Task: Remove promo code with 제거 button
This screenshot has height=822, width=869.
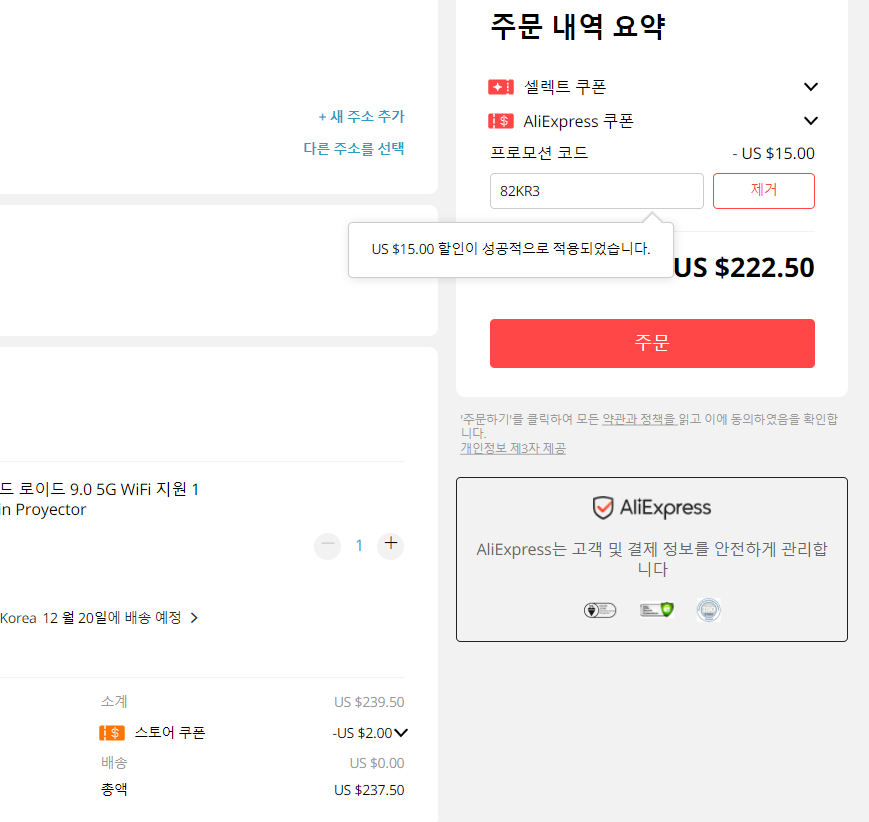Action: pos(763,191)
